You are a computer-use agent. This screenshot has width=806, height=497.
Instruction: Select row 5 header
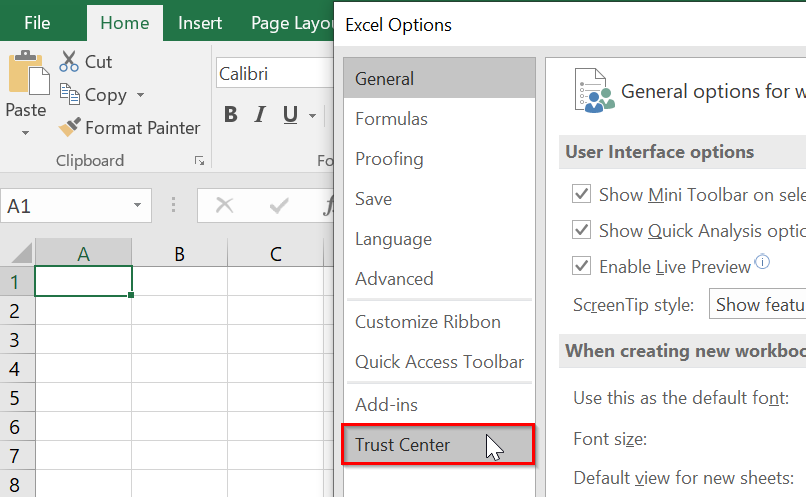click(17, 397)
